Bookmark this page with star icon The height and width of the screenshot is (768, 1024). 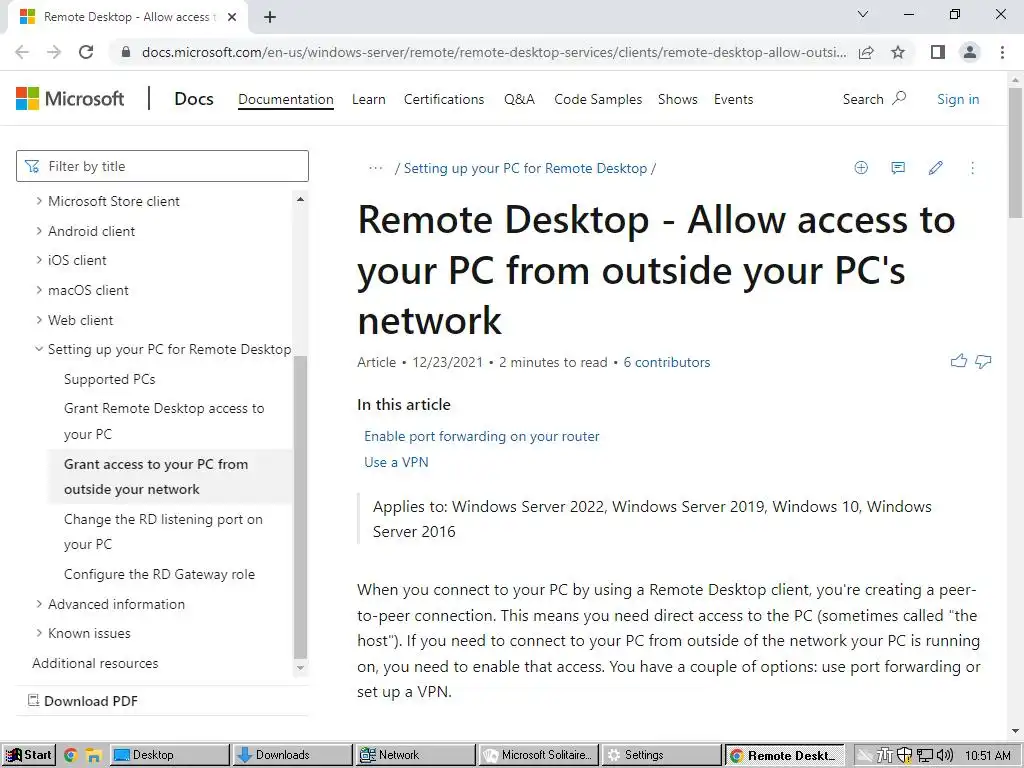tap(898, 52)
